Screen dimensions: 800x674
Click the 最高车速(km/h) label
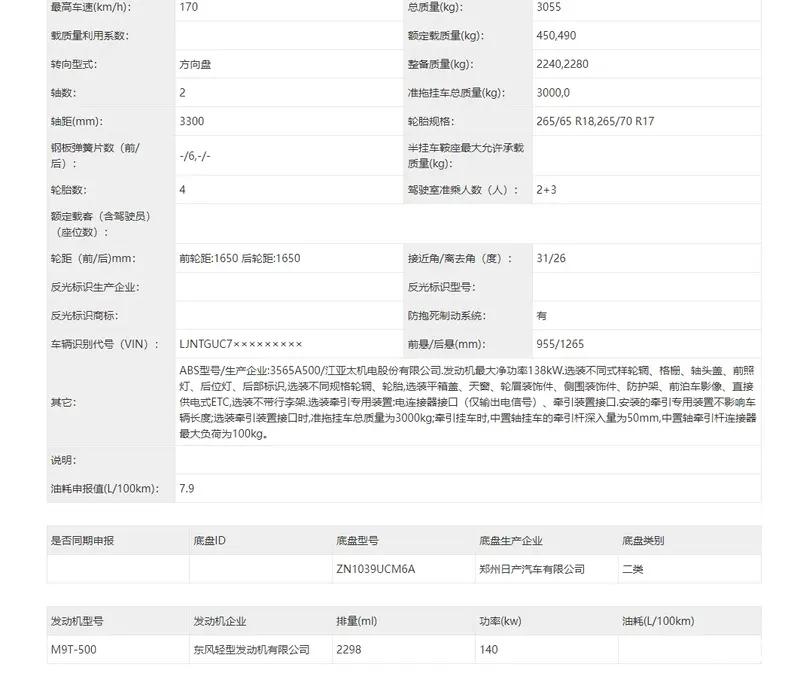[x=90, y=7]
